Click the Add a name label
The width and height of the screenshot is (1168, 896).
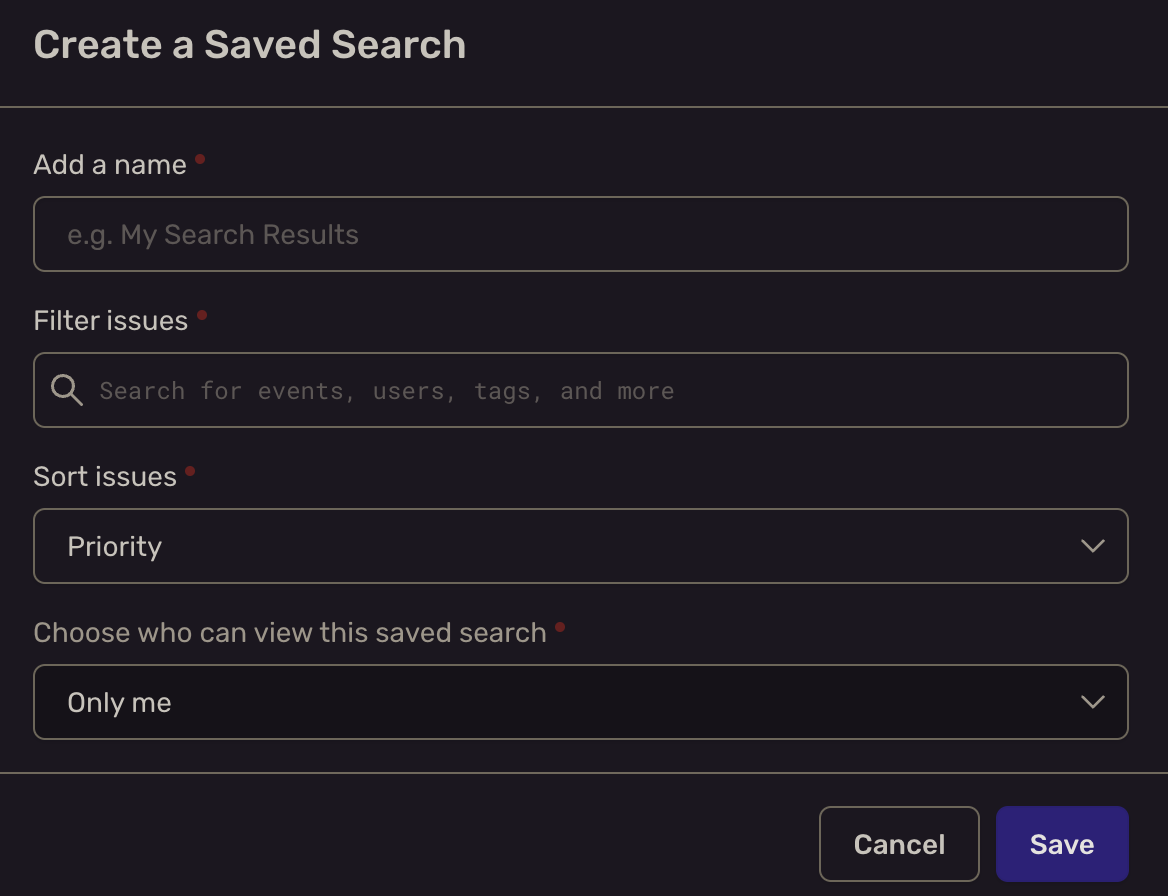coord(110,164)
